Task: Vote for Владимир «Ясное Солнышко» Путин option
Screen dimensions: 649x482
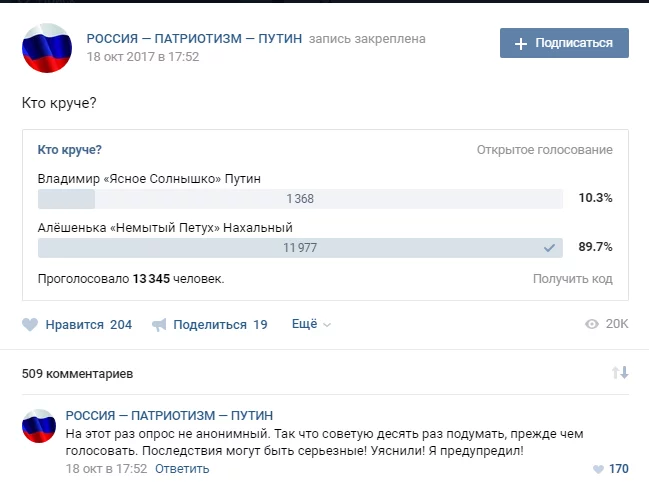Action: tap(149, 179)
